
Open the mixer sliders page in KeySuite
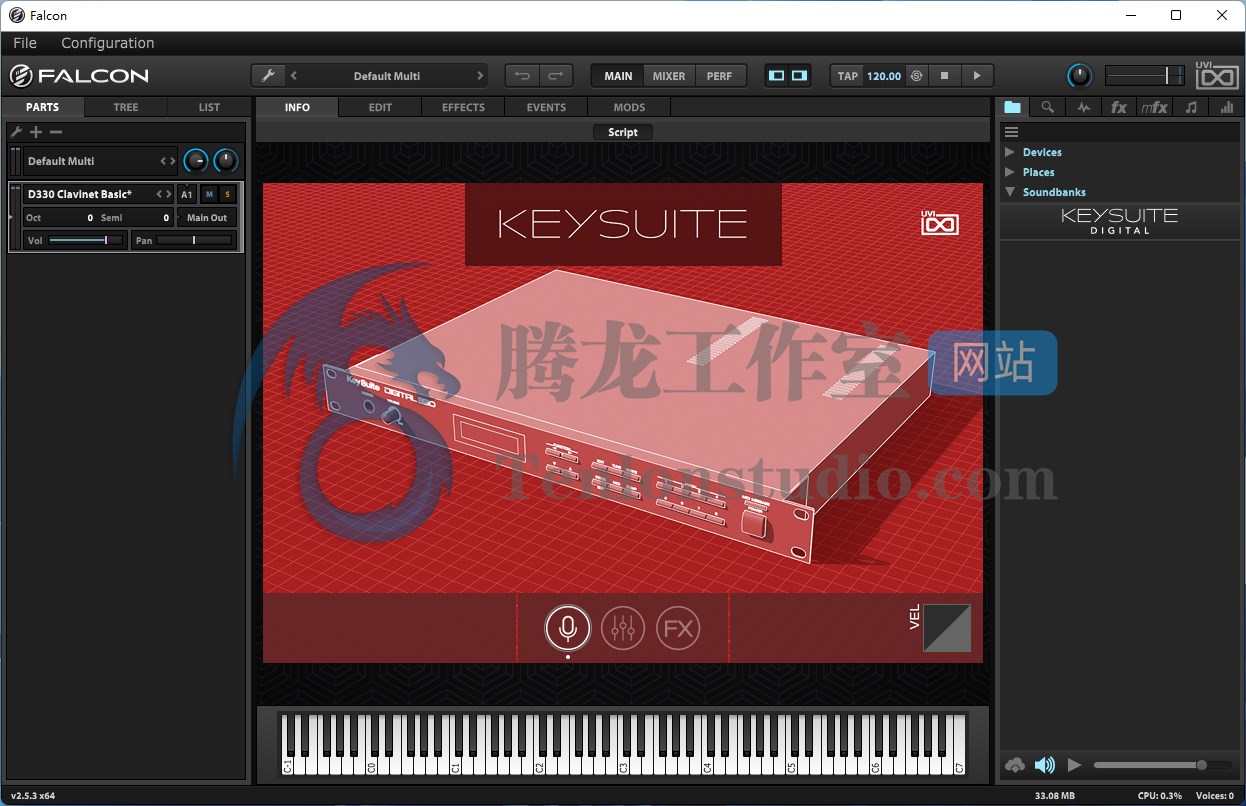point(623,628)
